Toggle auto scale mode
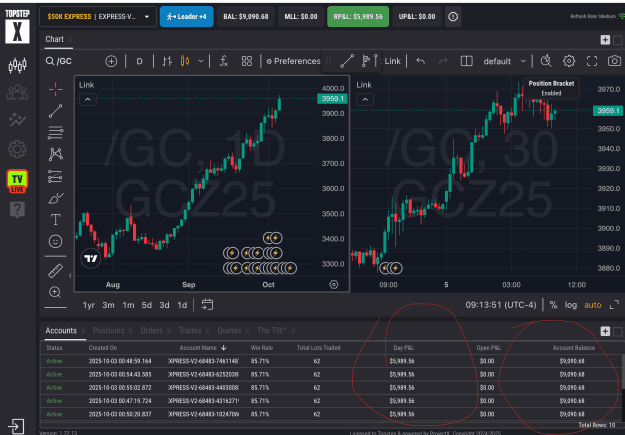The image size is (625, 435). tap(593, 305)
